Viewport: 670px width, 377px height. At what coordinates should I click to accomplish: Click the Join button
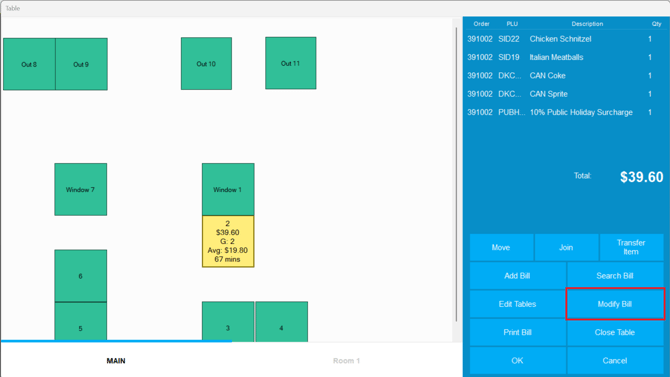566,247
